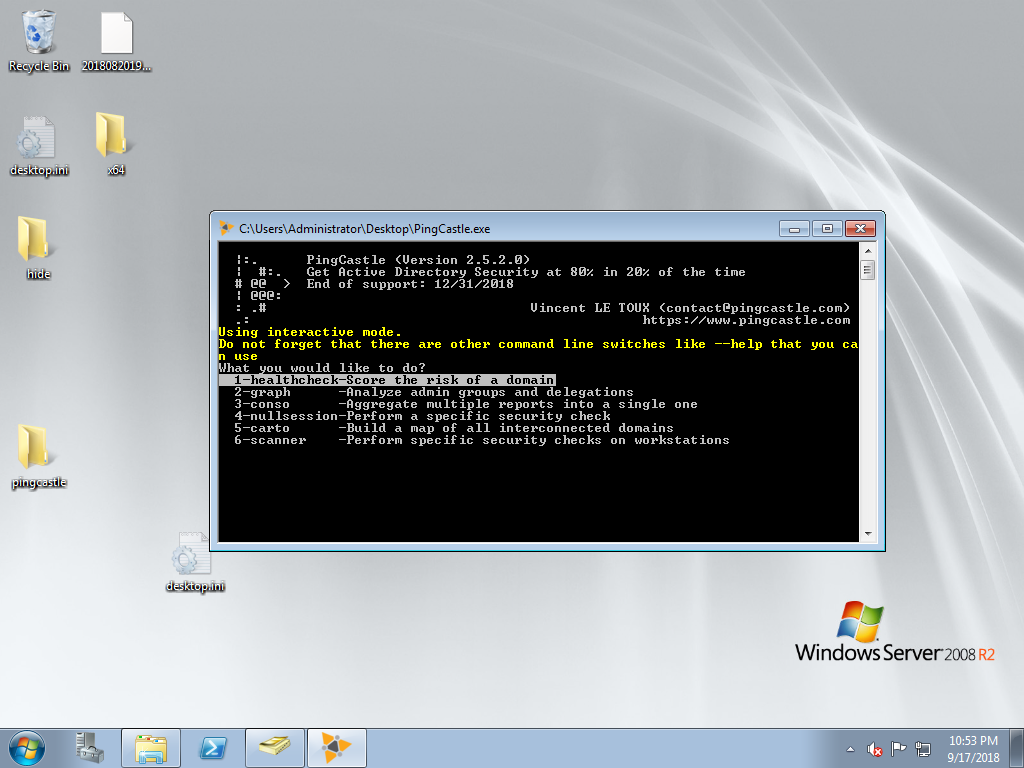Viewport: 1024px width, 768px height.
Task: Click the 1-healthcheck highlighted menu line
Action: [386, 380]
